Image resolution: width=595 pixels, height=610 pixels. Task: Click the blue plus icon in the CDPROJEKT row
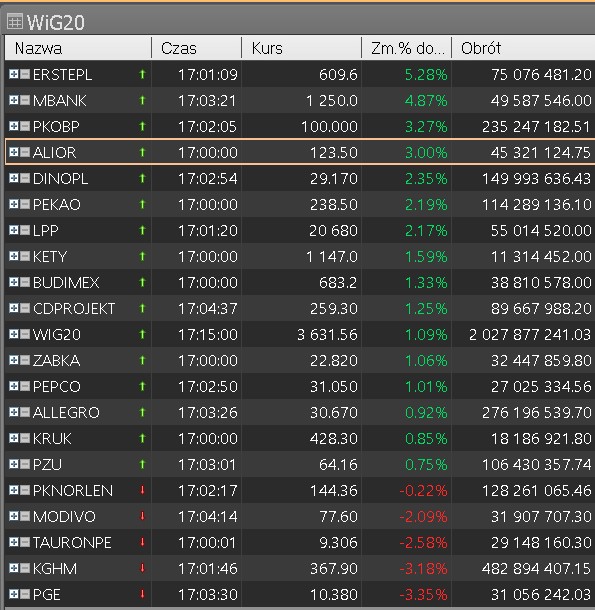tap(14, 308)
